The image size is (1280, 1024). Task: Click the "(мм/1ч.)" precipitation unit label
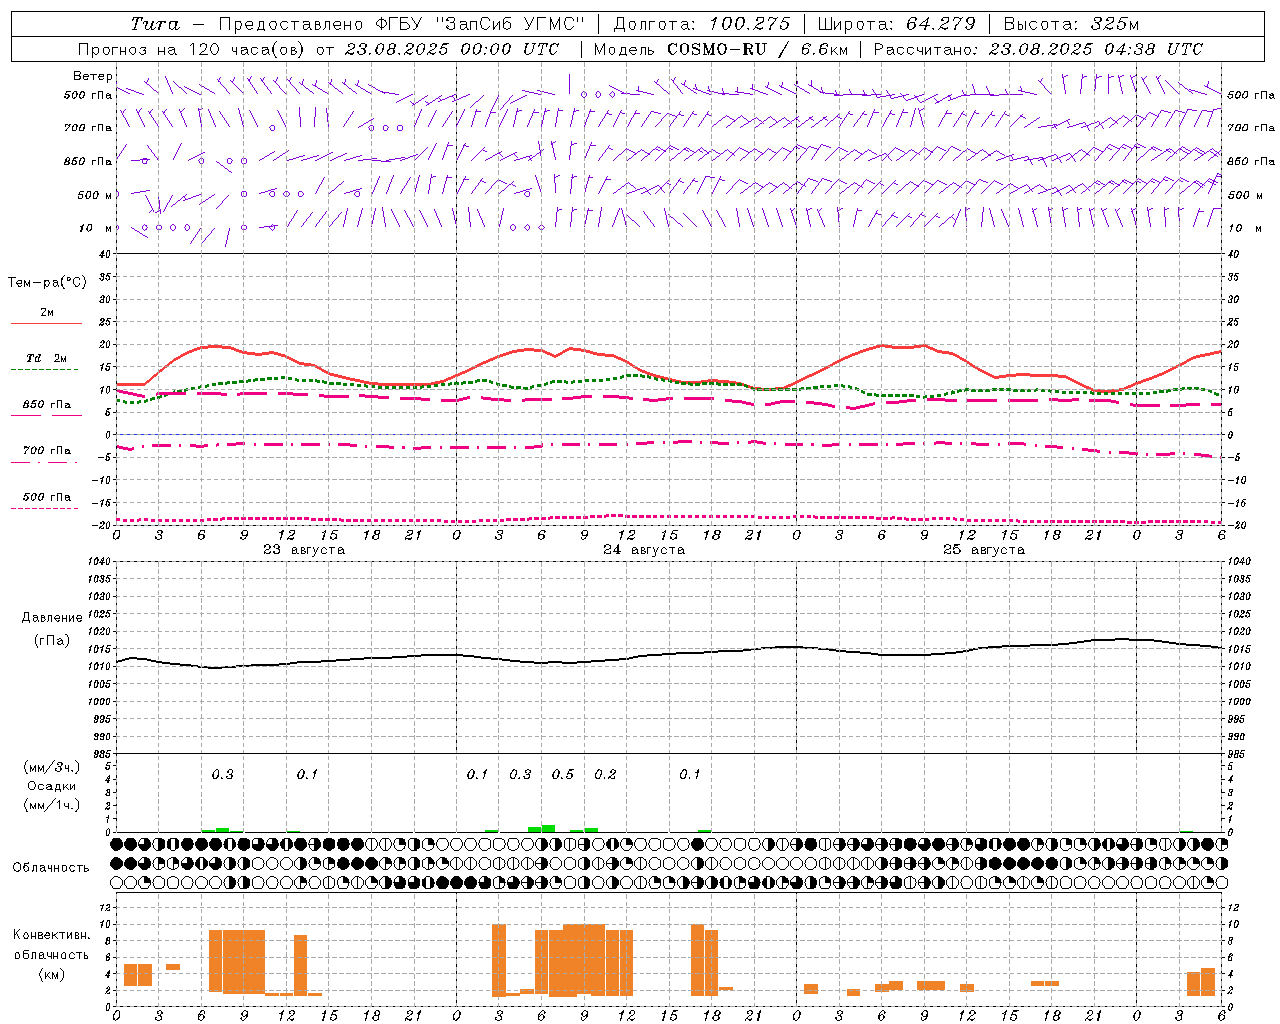52,805
